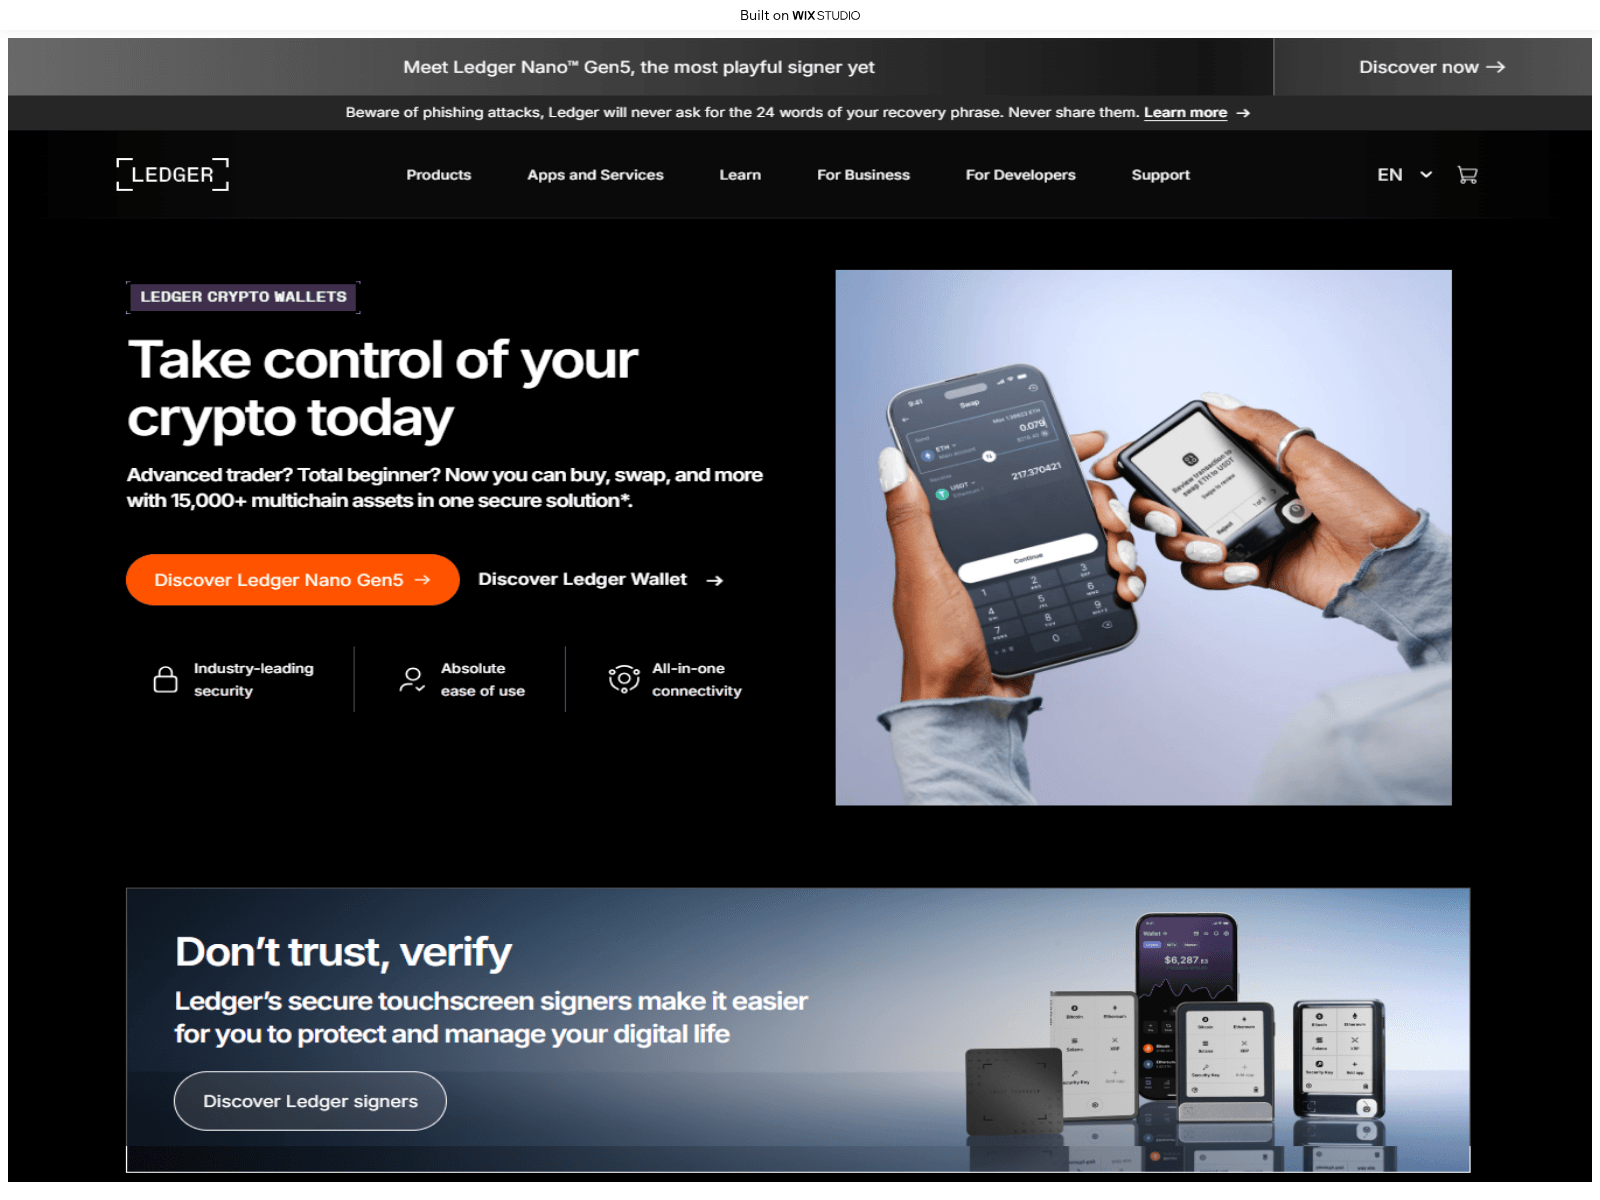Expand the EN language dropdown chevron
The height and width of the screenshot is (1200, 1600).
point(1426,175)
